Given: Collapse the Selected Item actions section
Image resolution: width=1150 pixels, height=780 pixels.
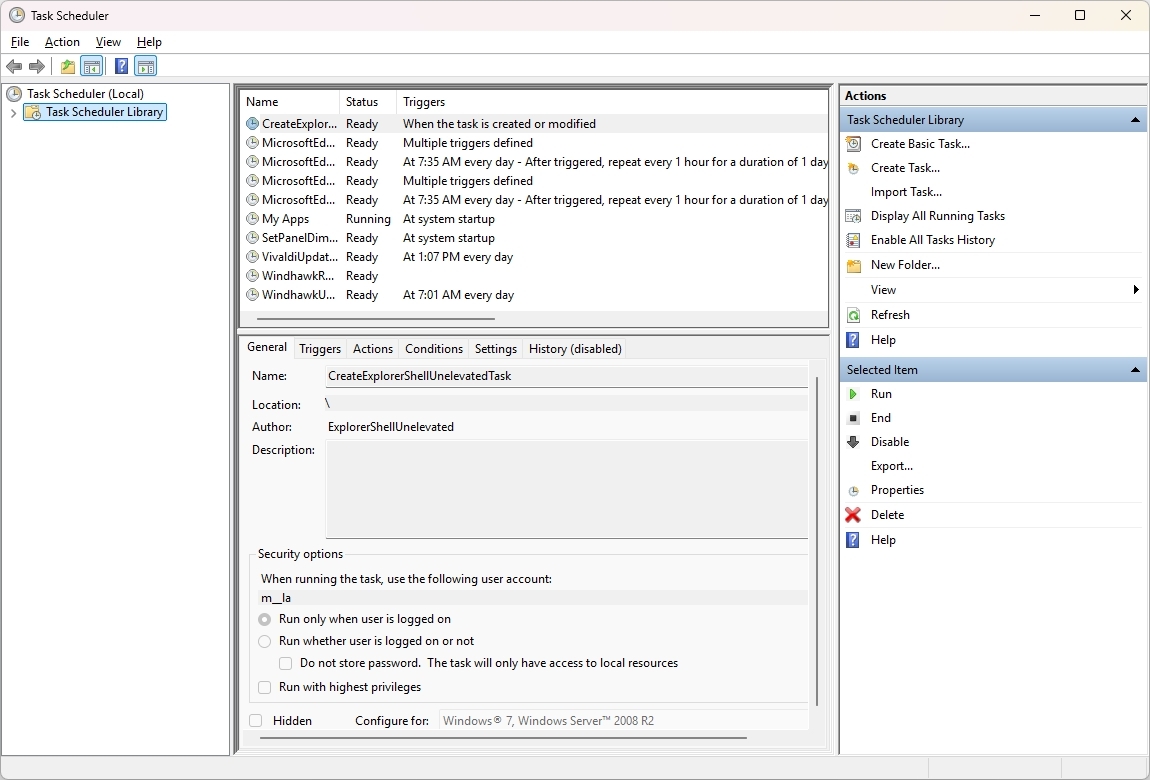Looking at the screenshot, I should click(1135, 369).
